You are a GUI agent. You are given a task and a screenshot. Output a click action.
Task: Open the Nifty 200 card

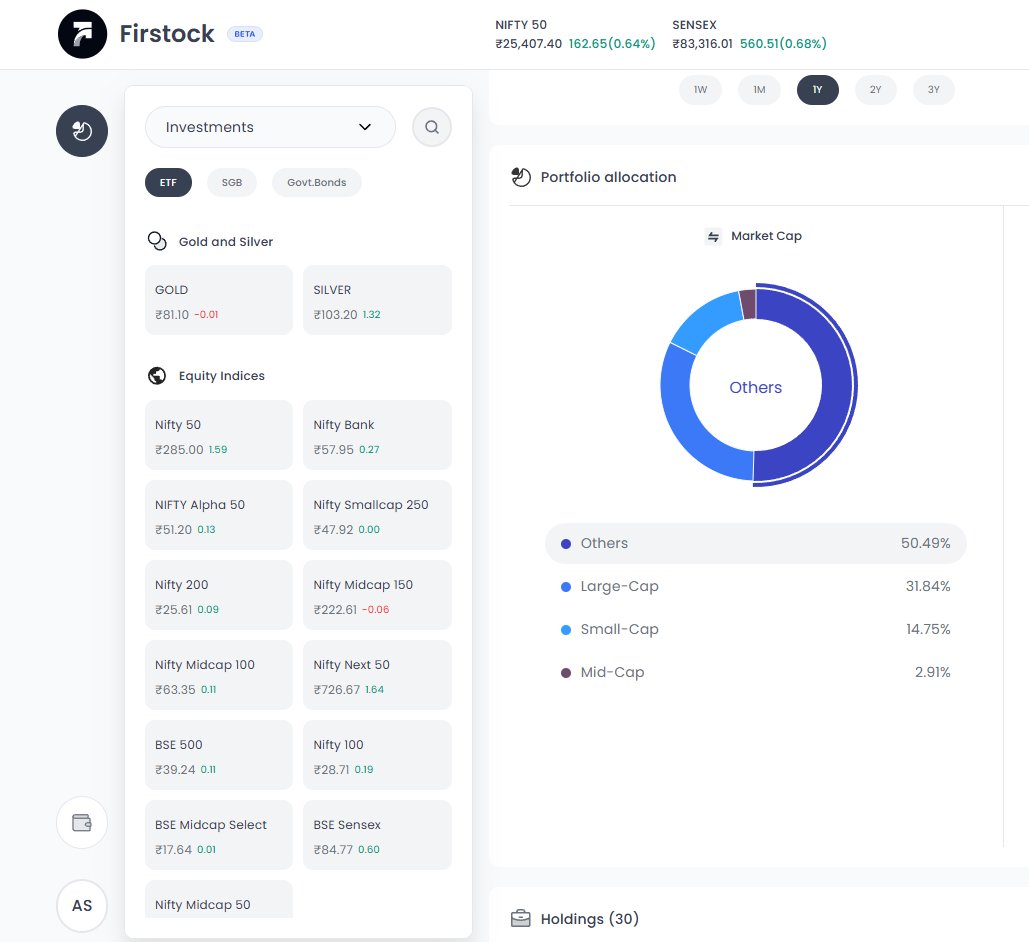[x=219, y=595]
